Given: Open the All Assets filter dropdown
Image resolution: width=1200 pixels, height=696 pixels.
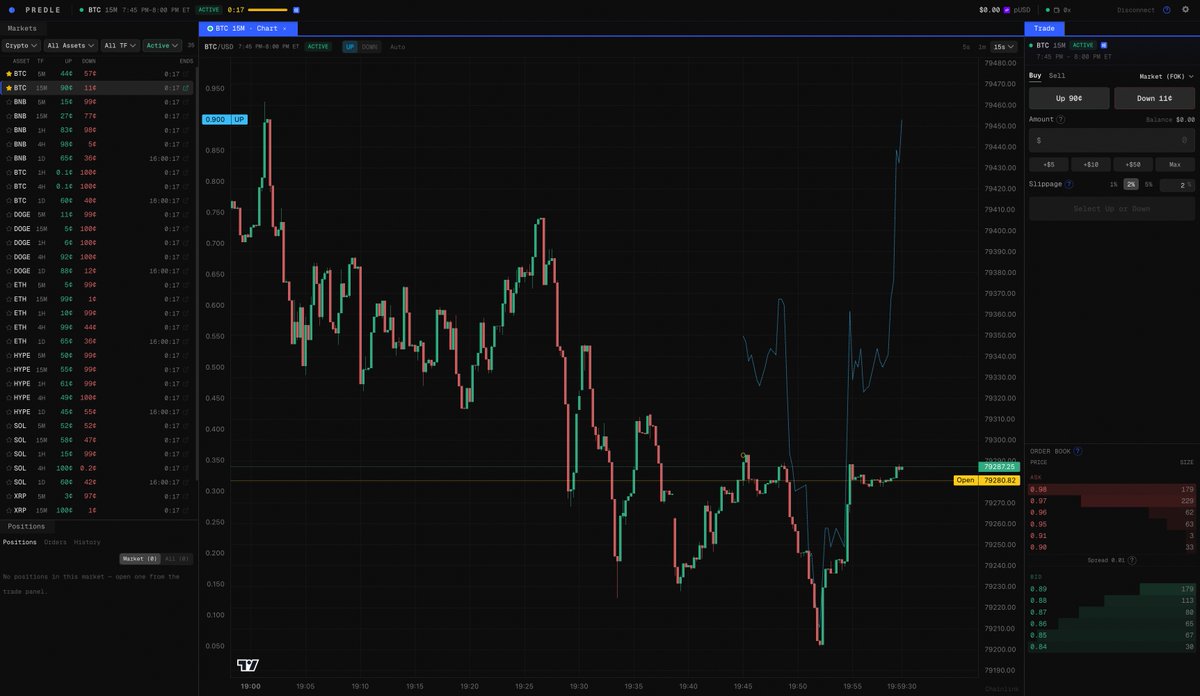Looking at the screenshot, I should coord(71,46).
